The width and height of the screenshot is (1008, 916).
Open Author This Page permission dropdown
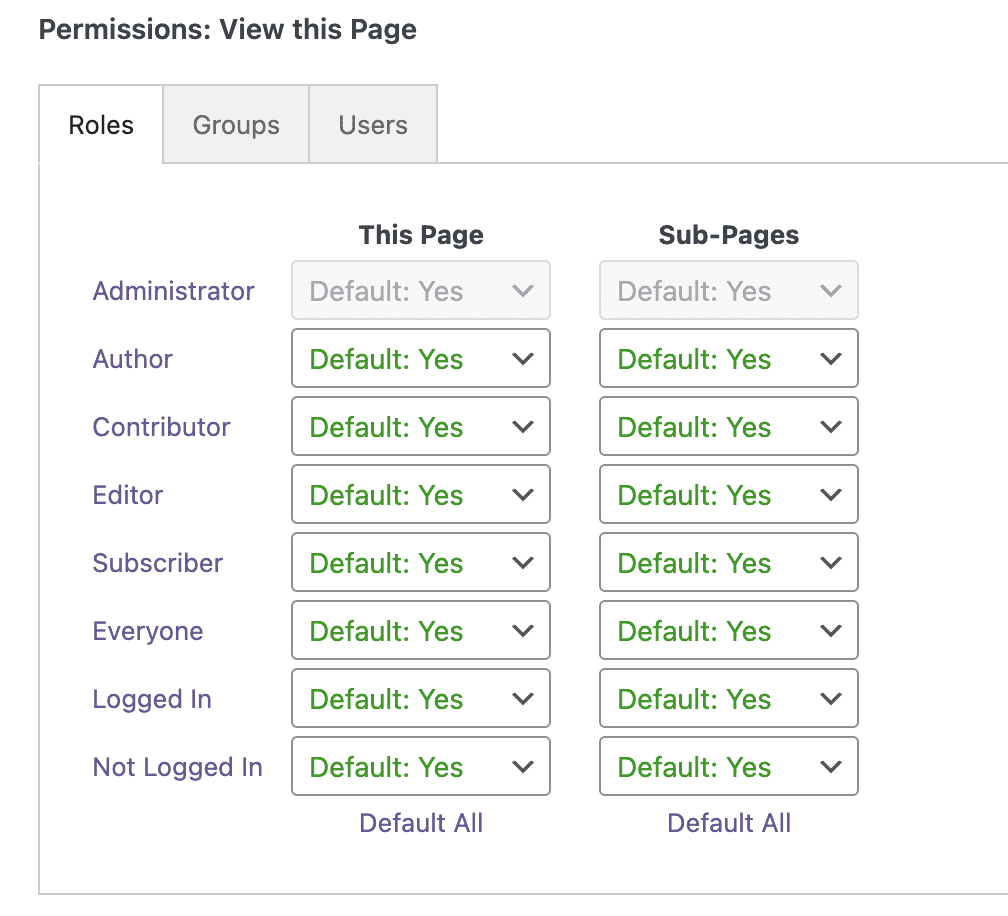point(421,359)
